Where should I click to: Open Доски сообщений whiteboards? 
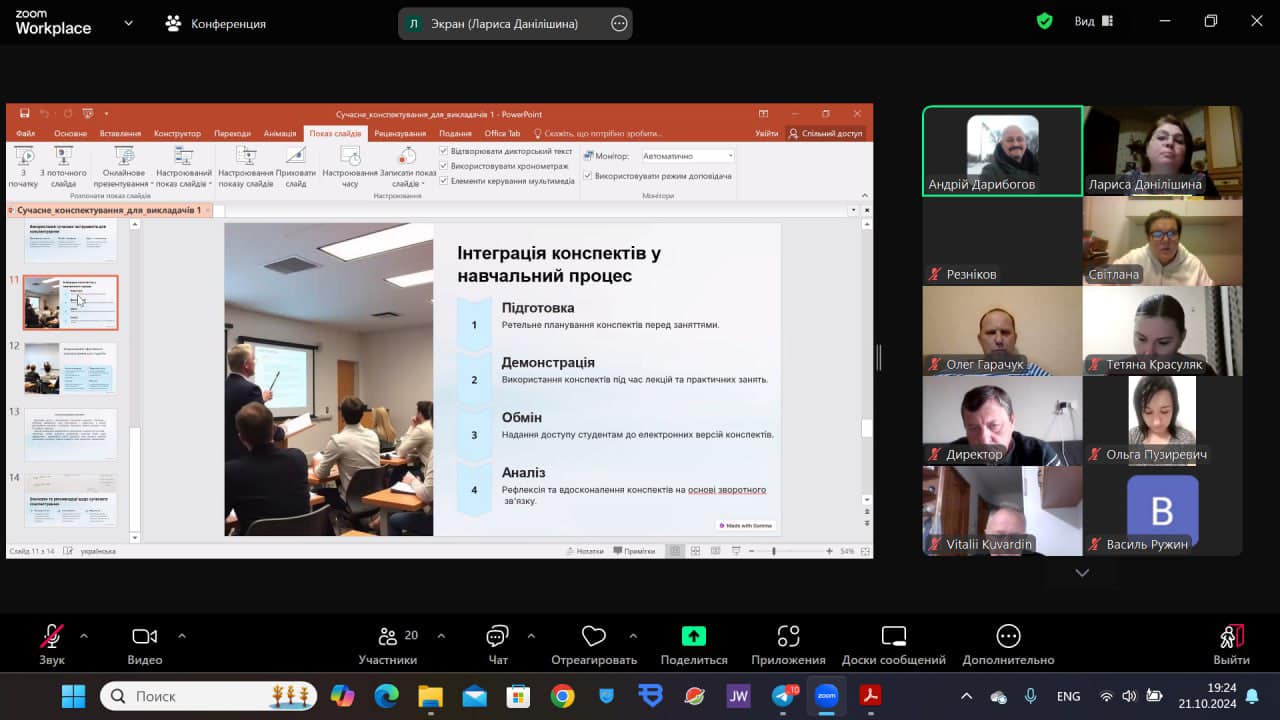pyautogui.click(x=893, y=637)
